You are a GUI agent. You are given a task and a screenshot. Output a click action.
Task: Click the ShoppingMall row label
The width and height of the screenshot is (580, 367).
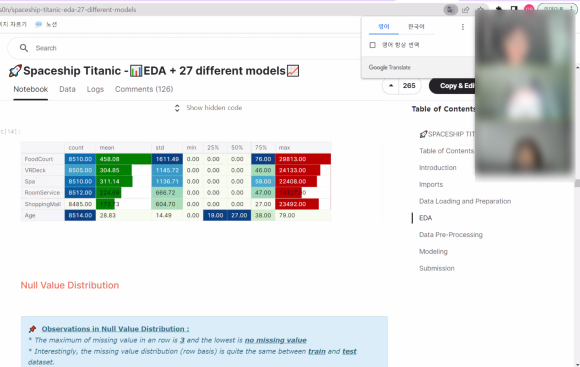coord(43,204)
